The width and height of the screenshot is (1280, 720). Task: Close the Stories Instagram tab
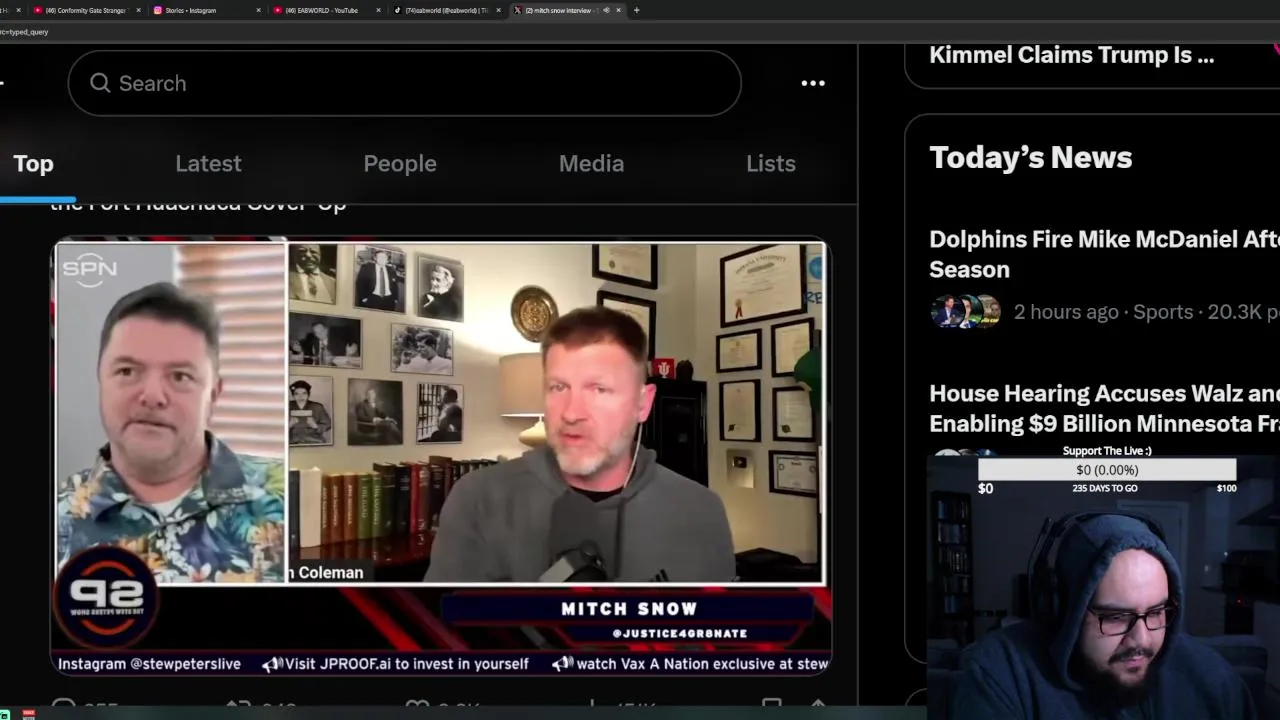258,10
